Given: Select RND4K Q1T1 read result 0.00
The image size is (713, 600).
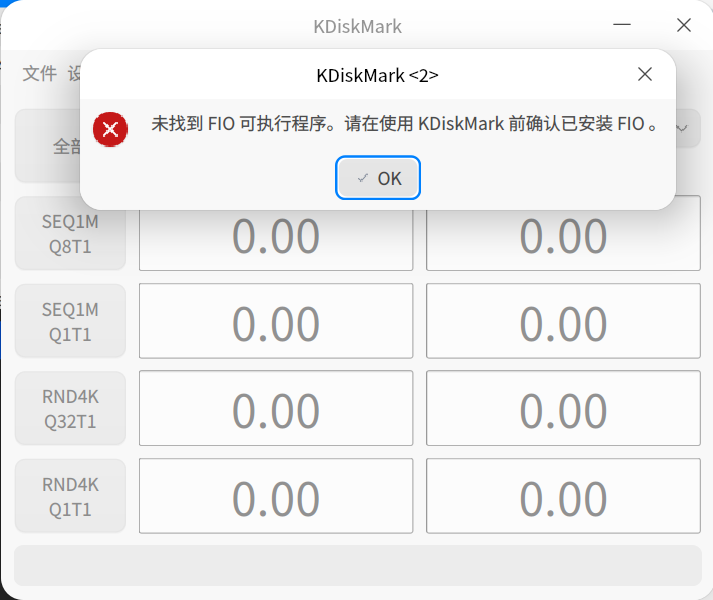Looking at the screenshot, I should [x=276, y=496].
